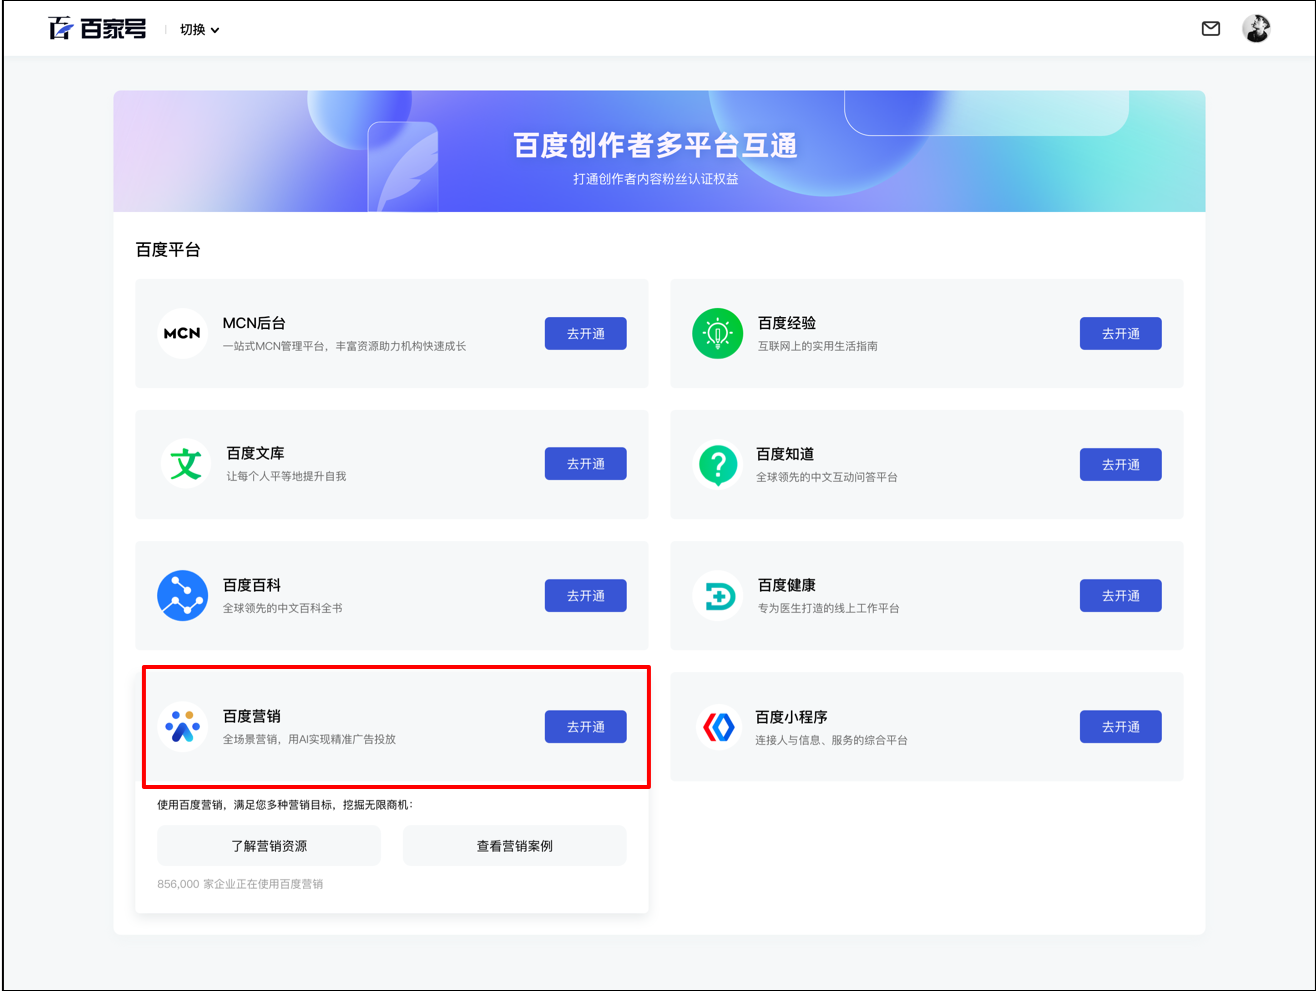Screen dimensions: 1316x991
Task: Click the text 一站式MCN管理平台，丰富资源助力机构快速成长
Action: click(x=344, y=346)
